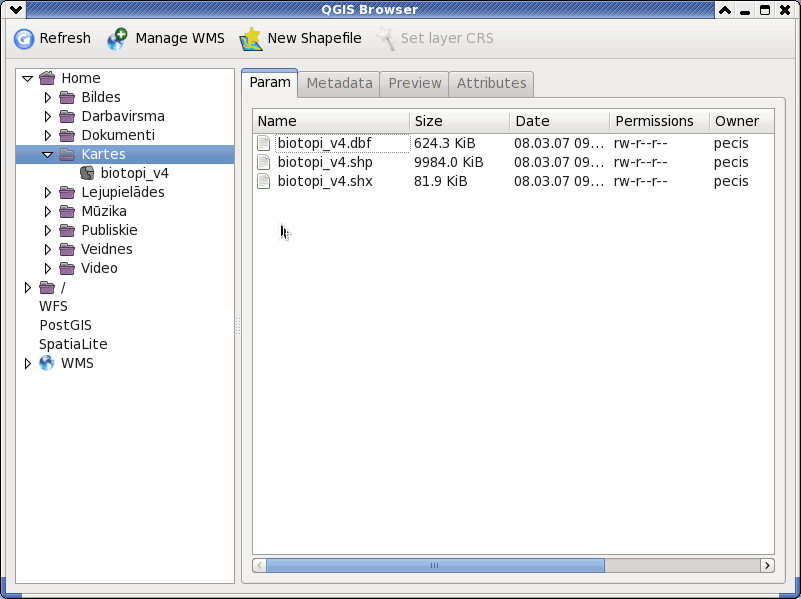
Task: Select the biotopi_v4.shp file name
Action: (x=325, y=162)
